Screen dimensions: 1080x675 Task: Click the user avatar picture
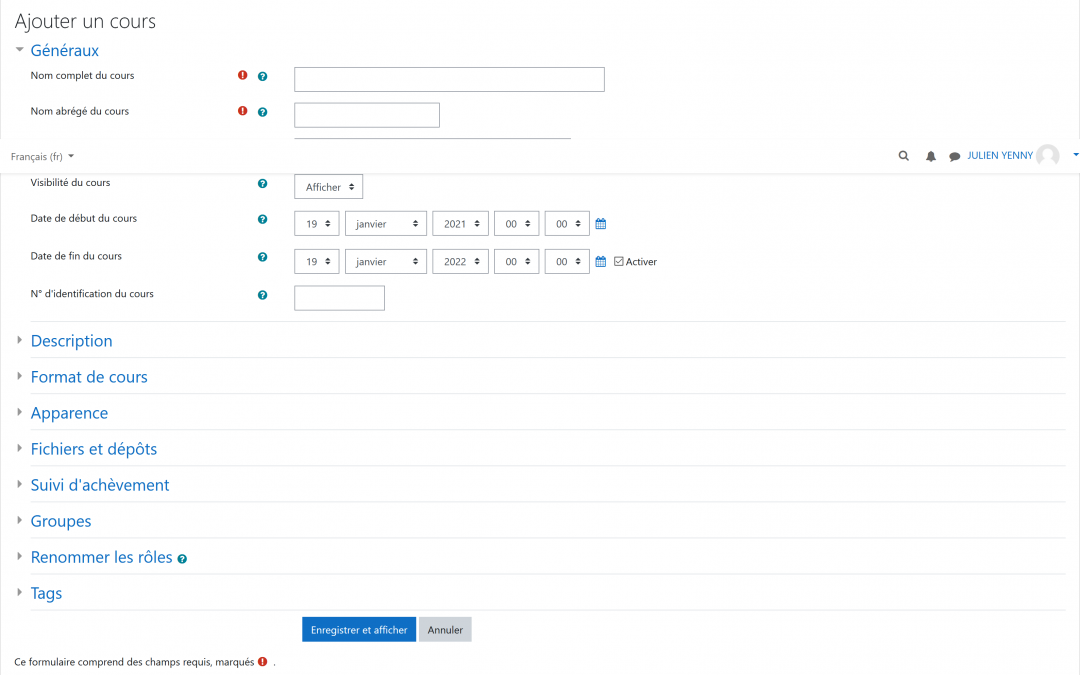(1048, 156)
